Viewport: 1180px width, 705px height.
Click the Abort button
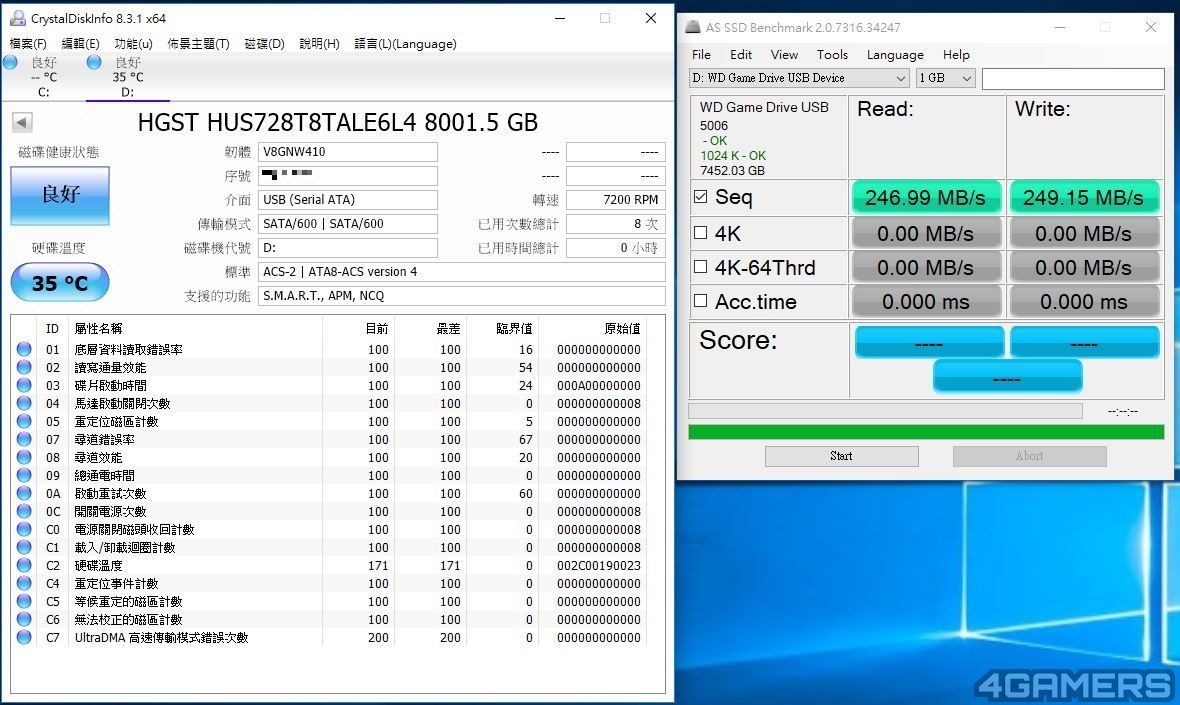tap(1029, 456)
